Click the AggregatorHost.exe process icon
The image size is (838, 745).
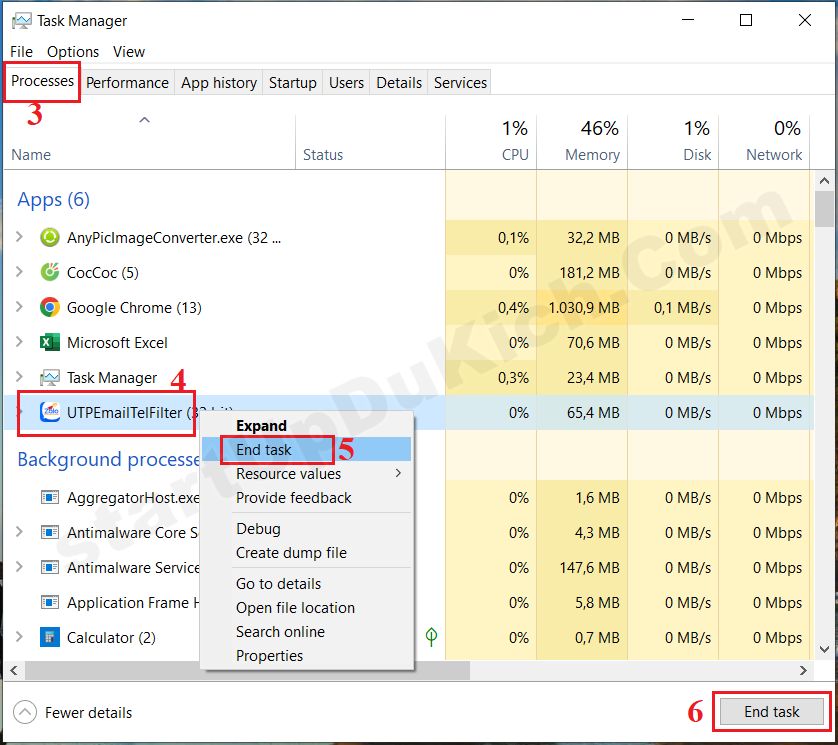(50, 498)
